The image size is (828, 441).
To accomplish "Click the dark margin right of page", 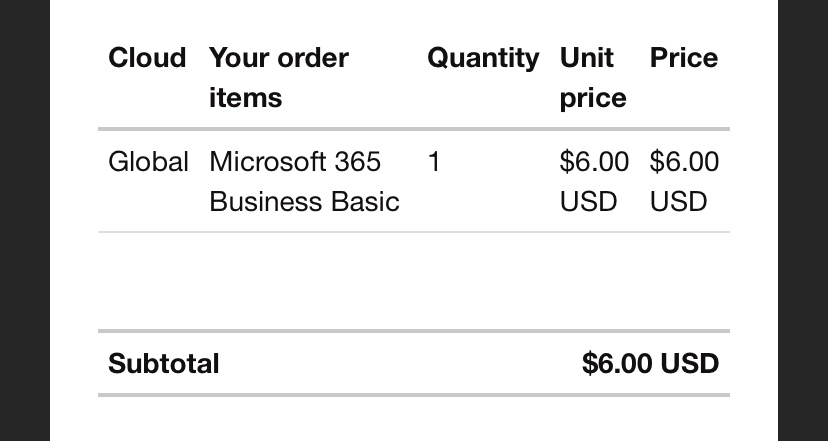I will click(x=803, y=220).
